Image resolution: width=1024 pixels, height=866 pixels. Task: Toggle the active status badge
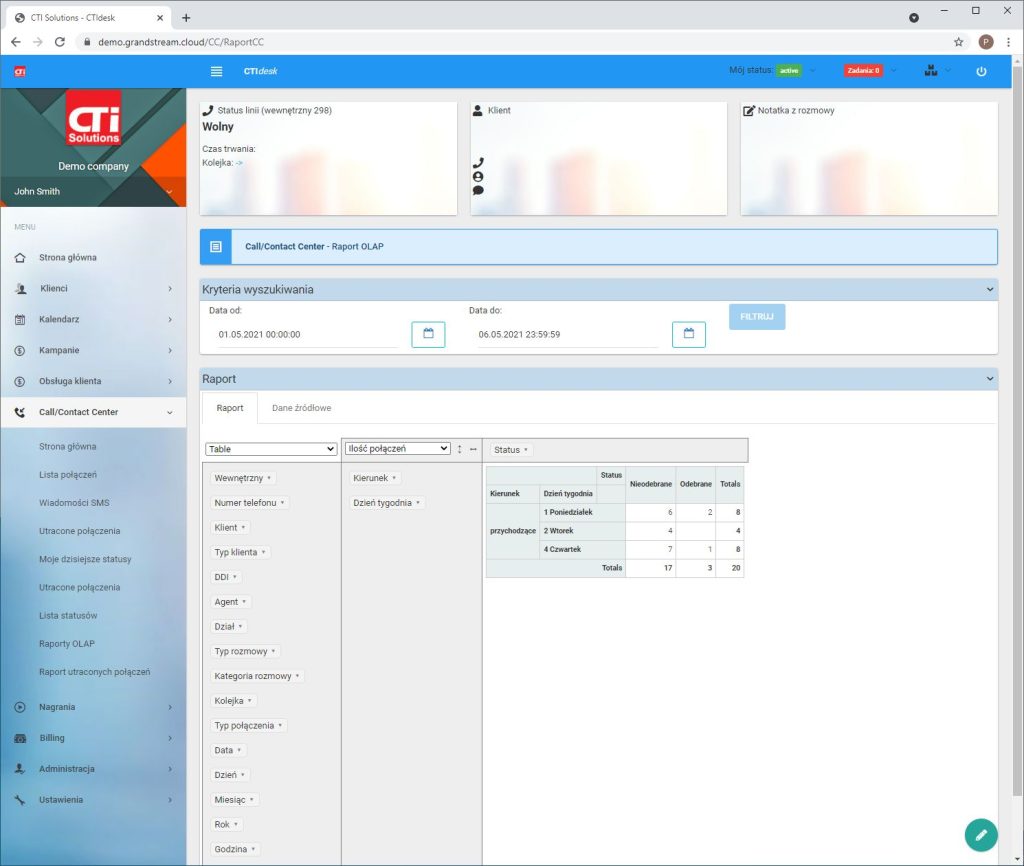click(x=789, y=71)
